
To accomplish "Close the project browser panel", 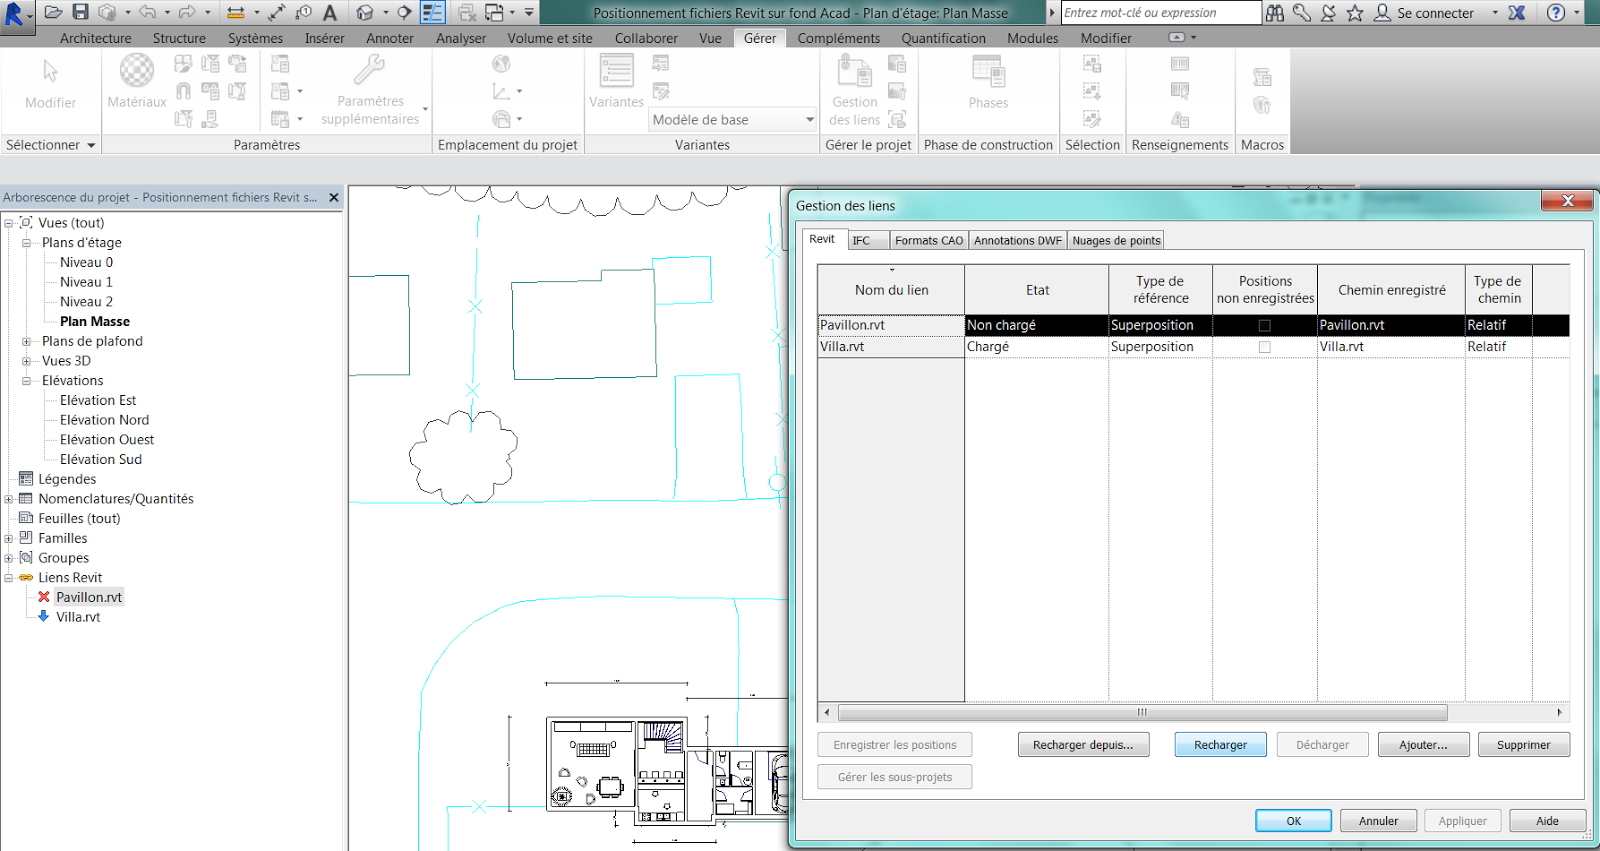I will (x=334, y=197).
